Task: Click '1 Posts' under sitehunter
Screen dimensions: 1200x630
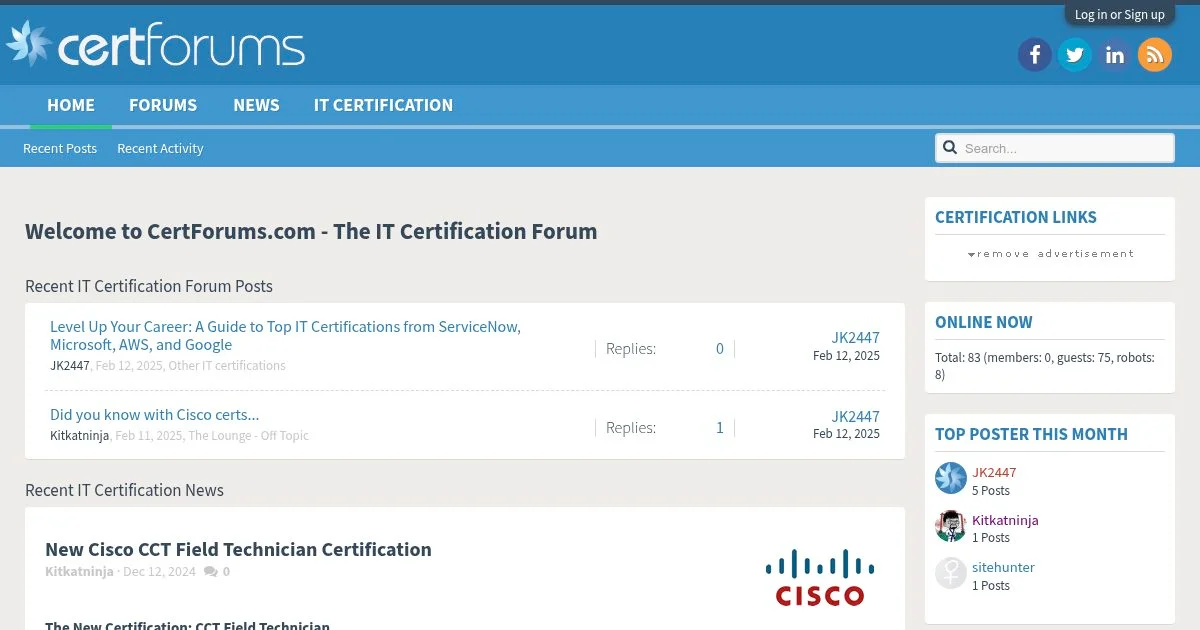Action: [991, 586]
